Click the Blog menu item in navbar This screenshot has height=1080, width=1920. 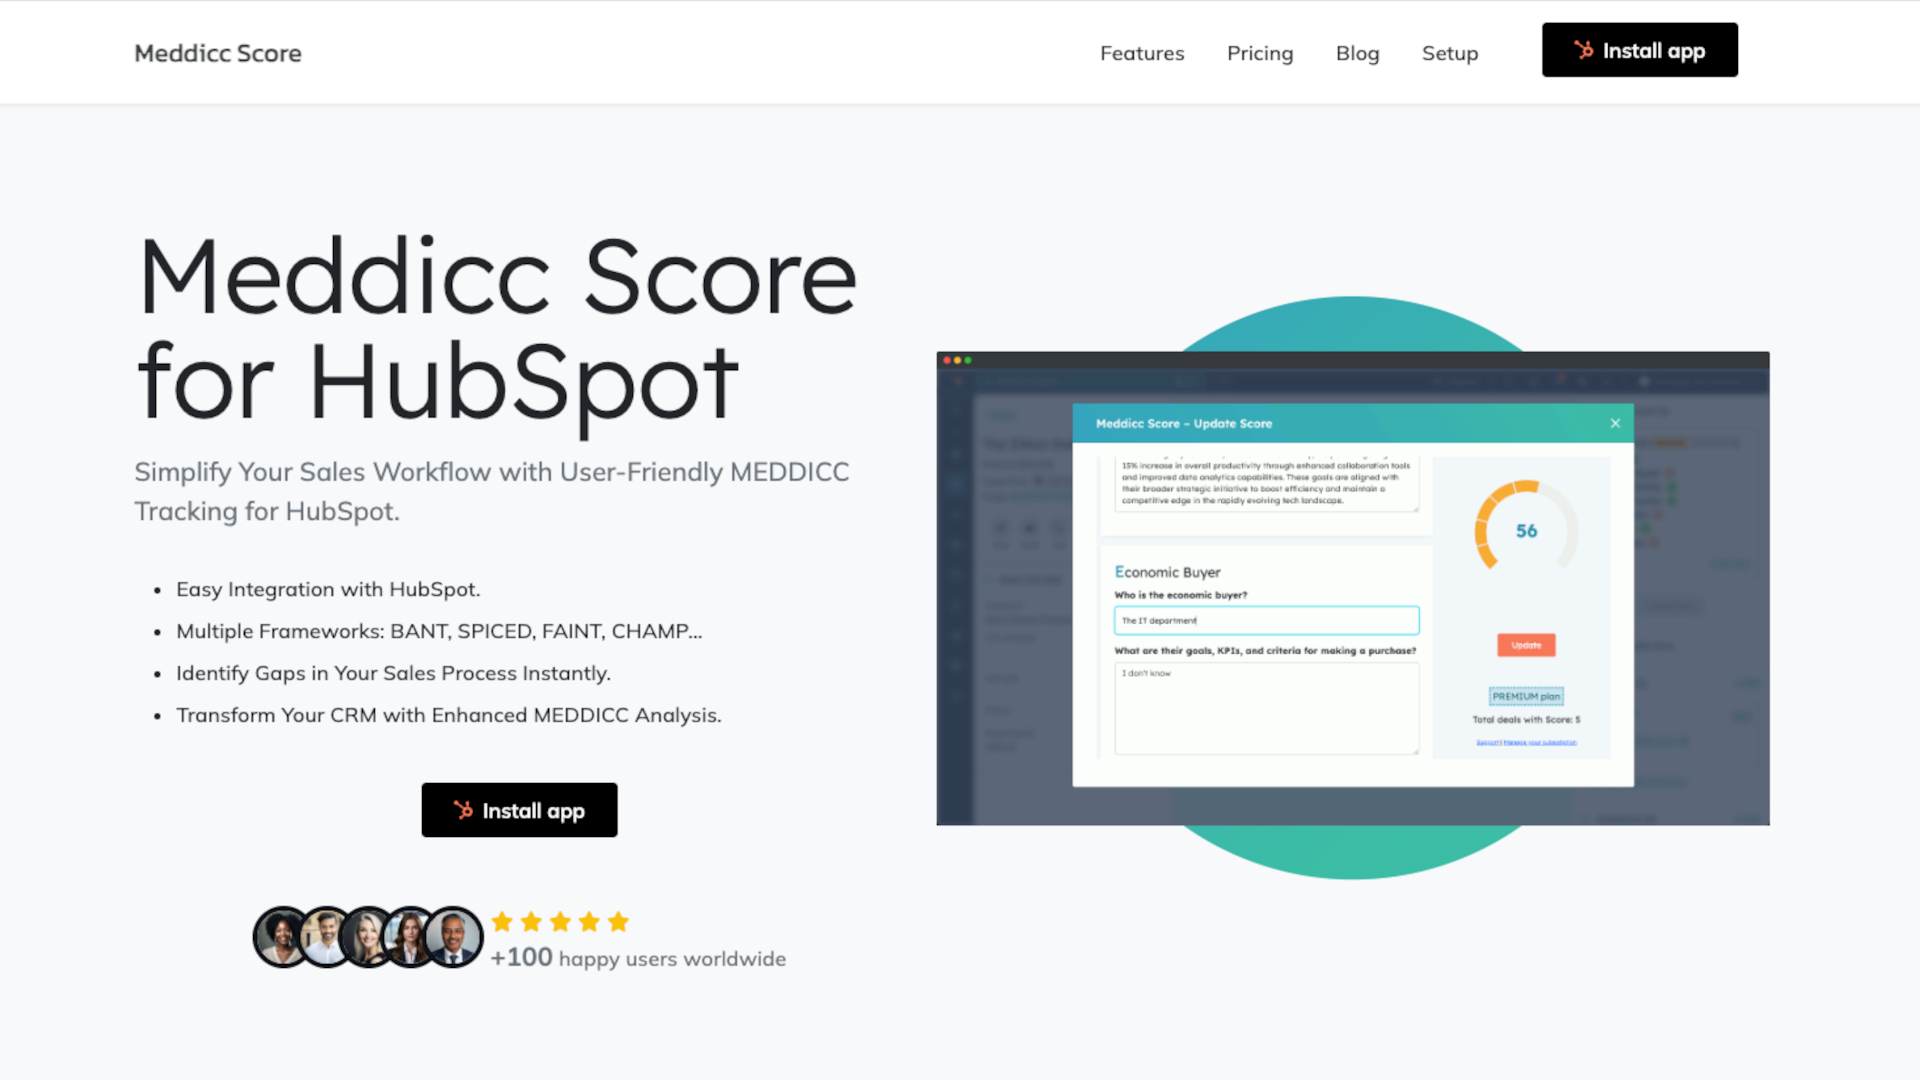coord(1357,53)
